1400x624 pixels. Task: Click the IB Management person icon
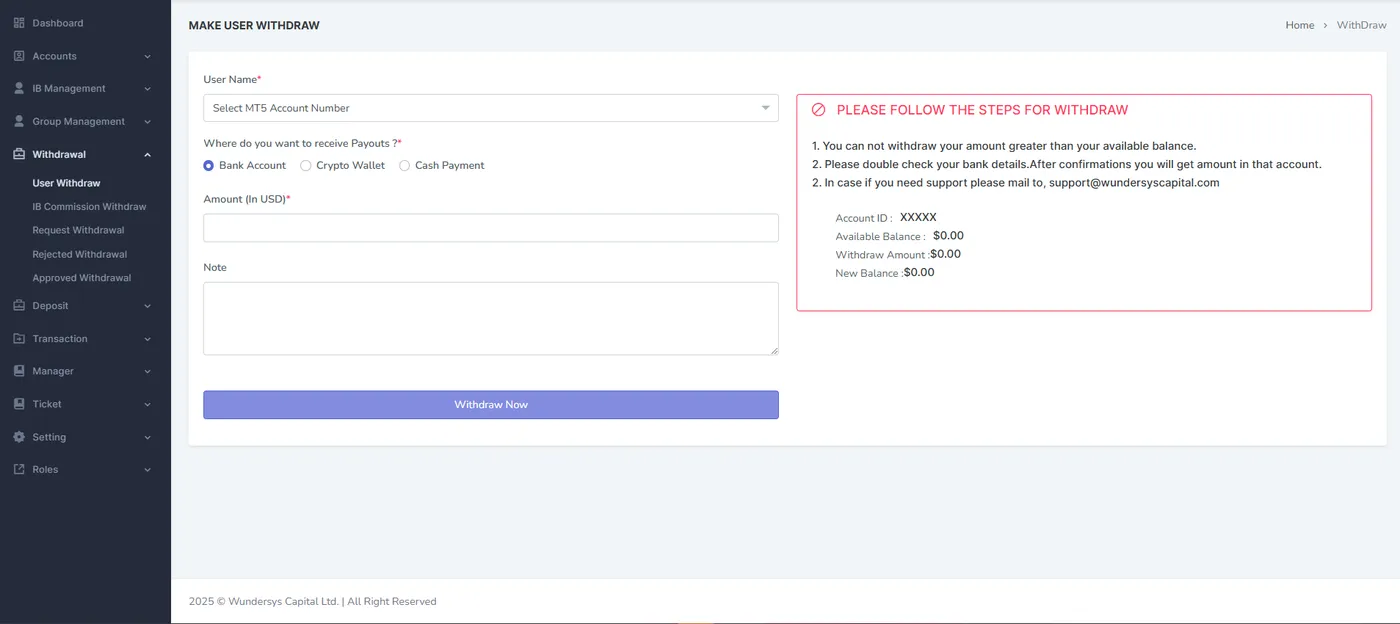click(x=19, y=88)
